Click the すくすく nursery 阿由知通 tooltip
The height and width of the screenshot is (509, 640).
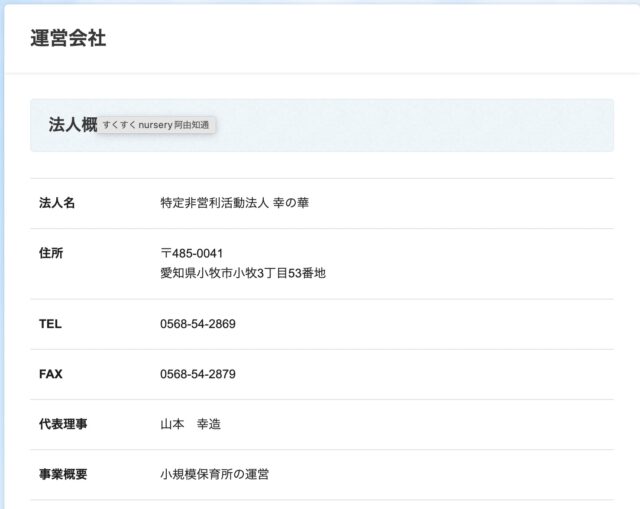click(x=156, y=125)
